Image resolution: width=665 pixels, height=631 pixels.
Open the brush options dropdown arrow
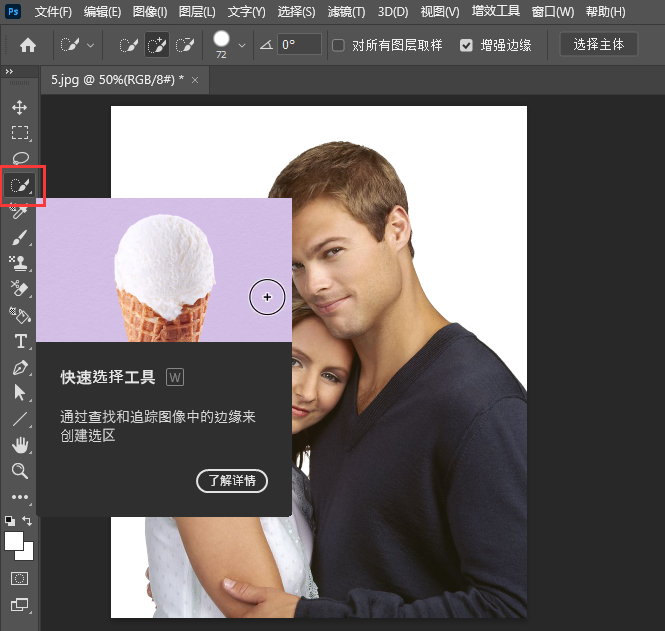[x=242, y=45]
